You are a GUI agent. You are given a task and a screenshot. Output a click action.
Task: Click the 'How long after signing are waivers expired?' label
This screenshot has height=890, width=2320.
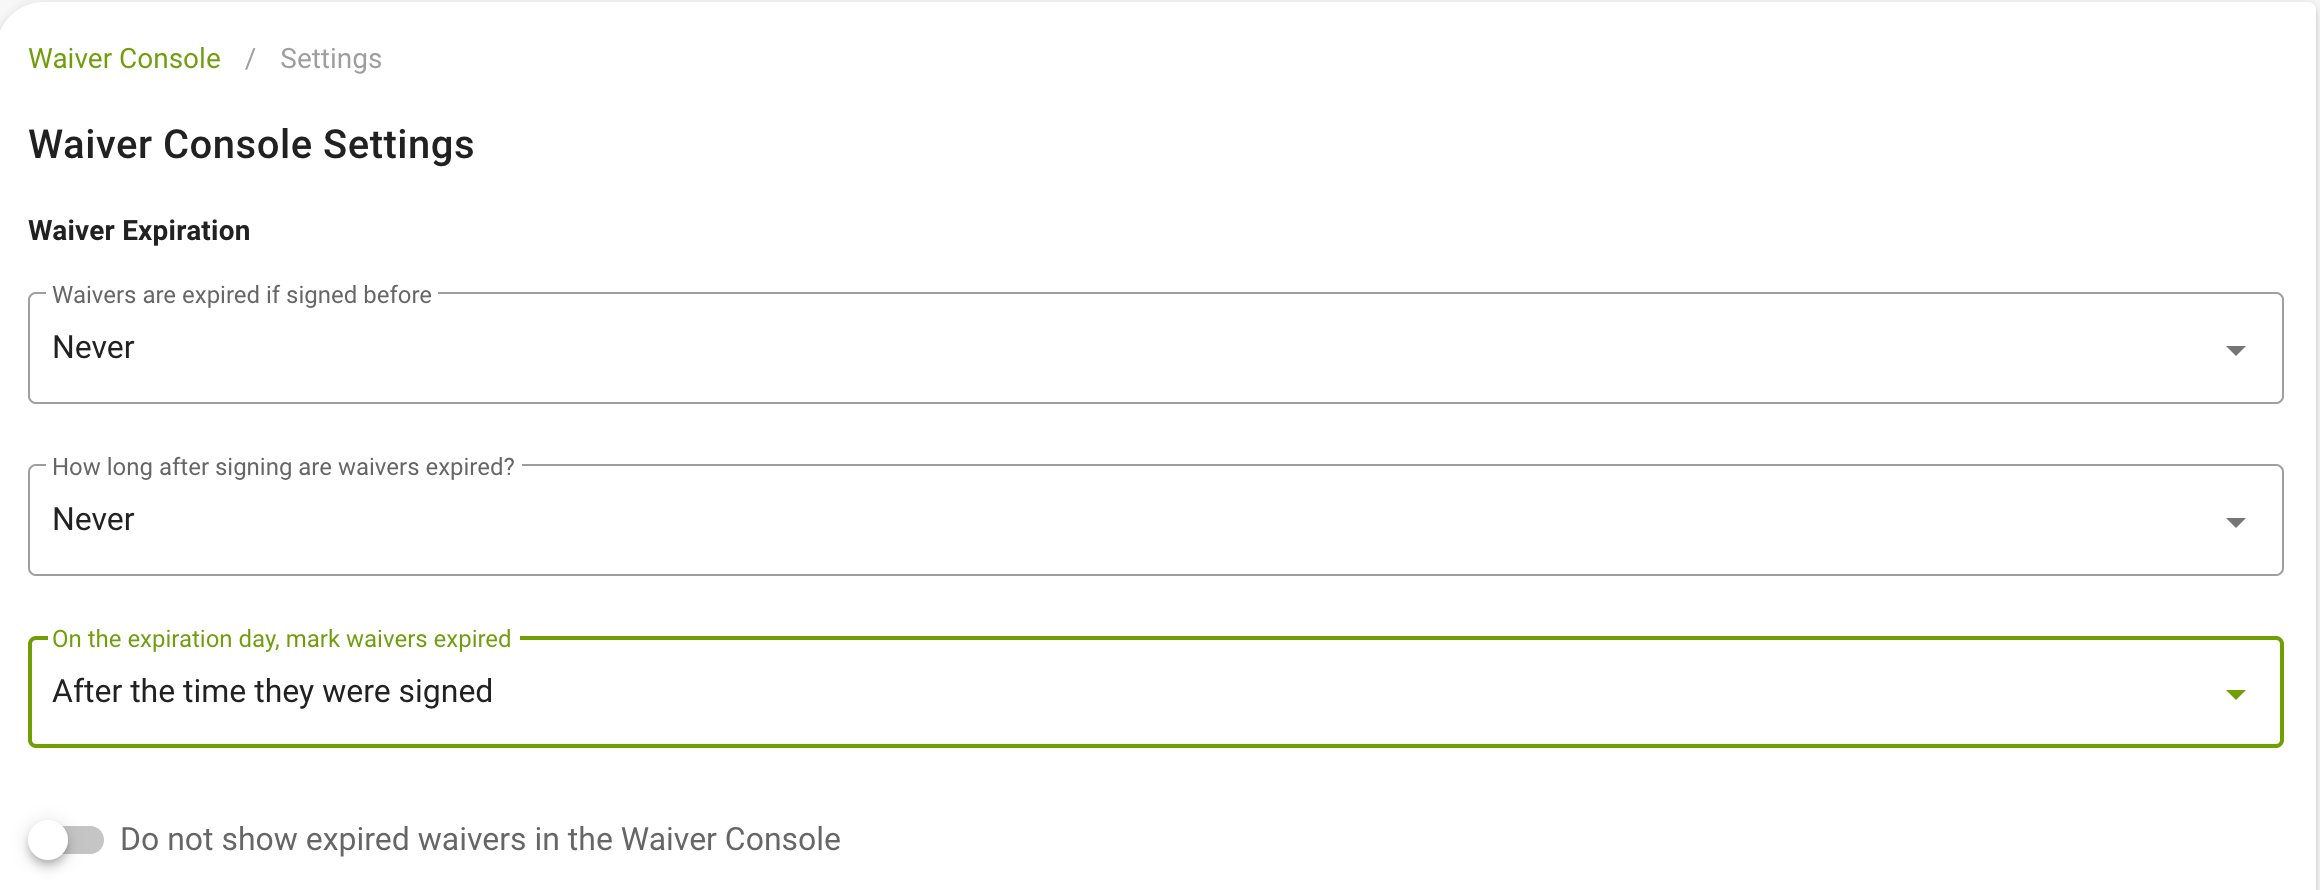(x=283, y=467)
